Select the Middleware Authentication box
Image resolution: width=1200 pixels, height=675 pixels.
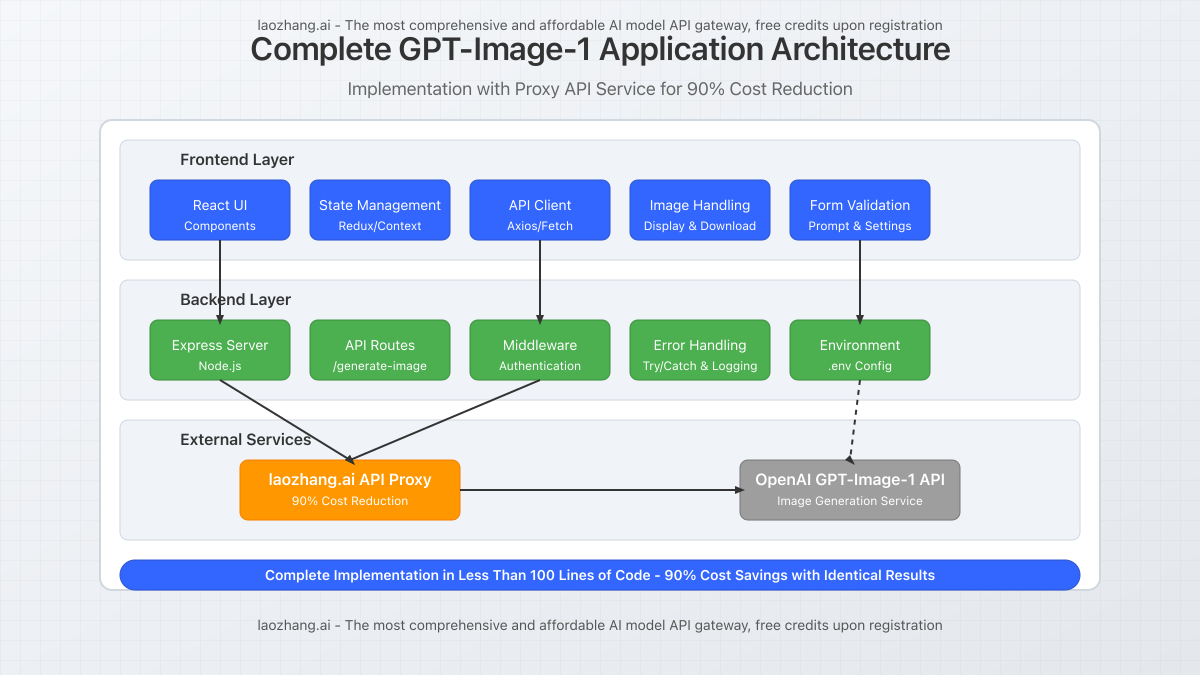[540, 350]
